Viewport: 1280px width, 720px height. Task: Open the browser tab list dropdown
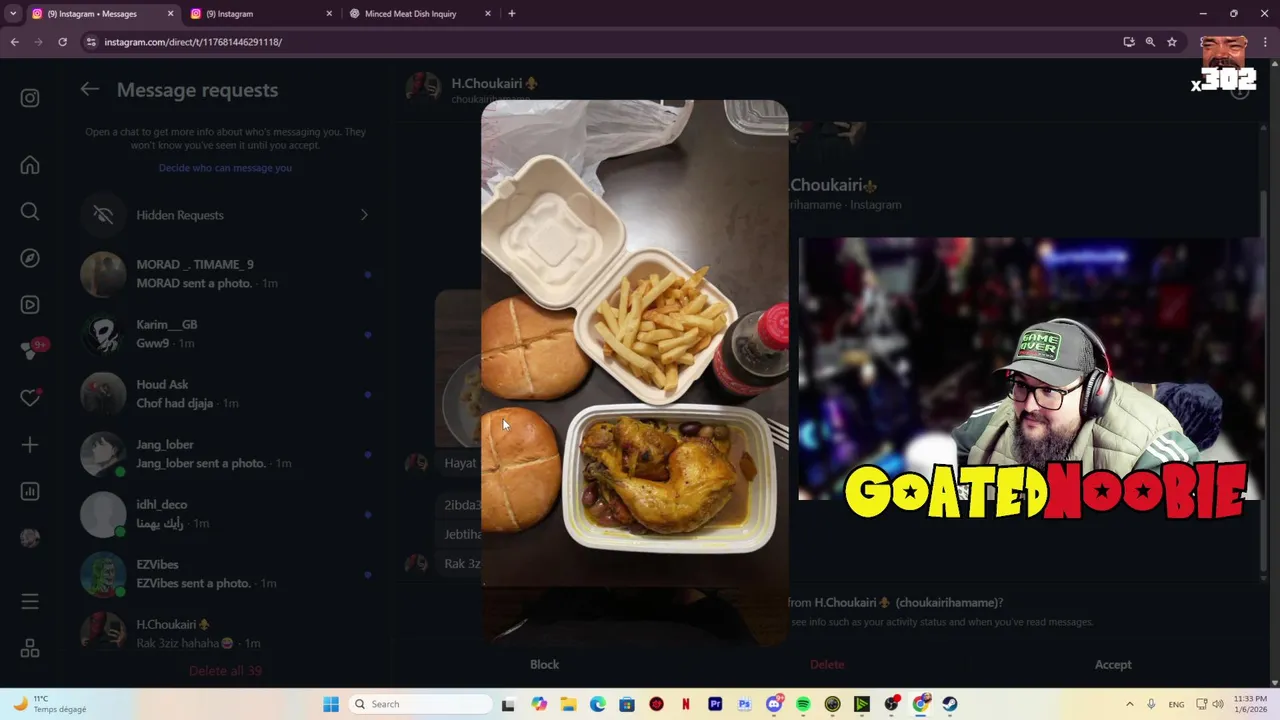click(13, 14)
